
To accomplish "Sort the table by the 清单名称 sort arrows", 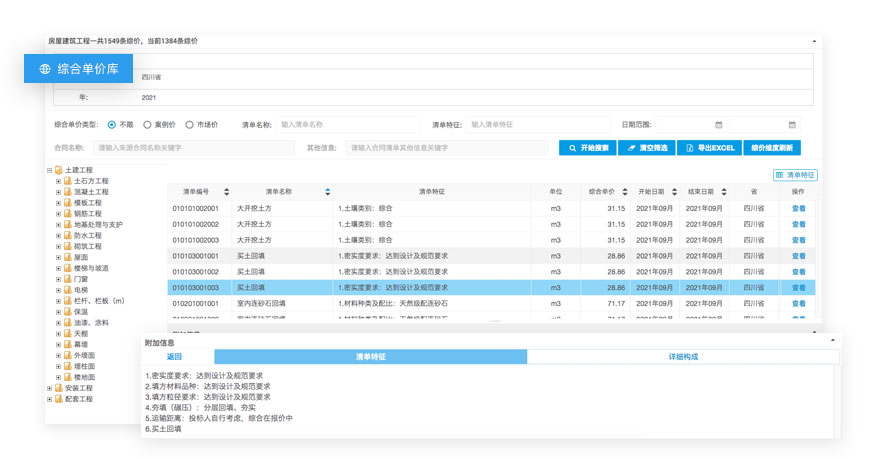I will pyautogui.click(x=328, y=192).
